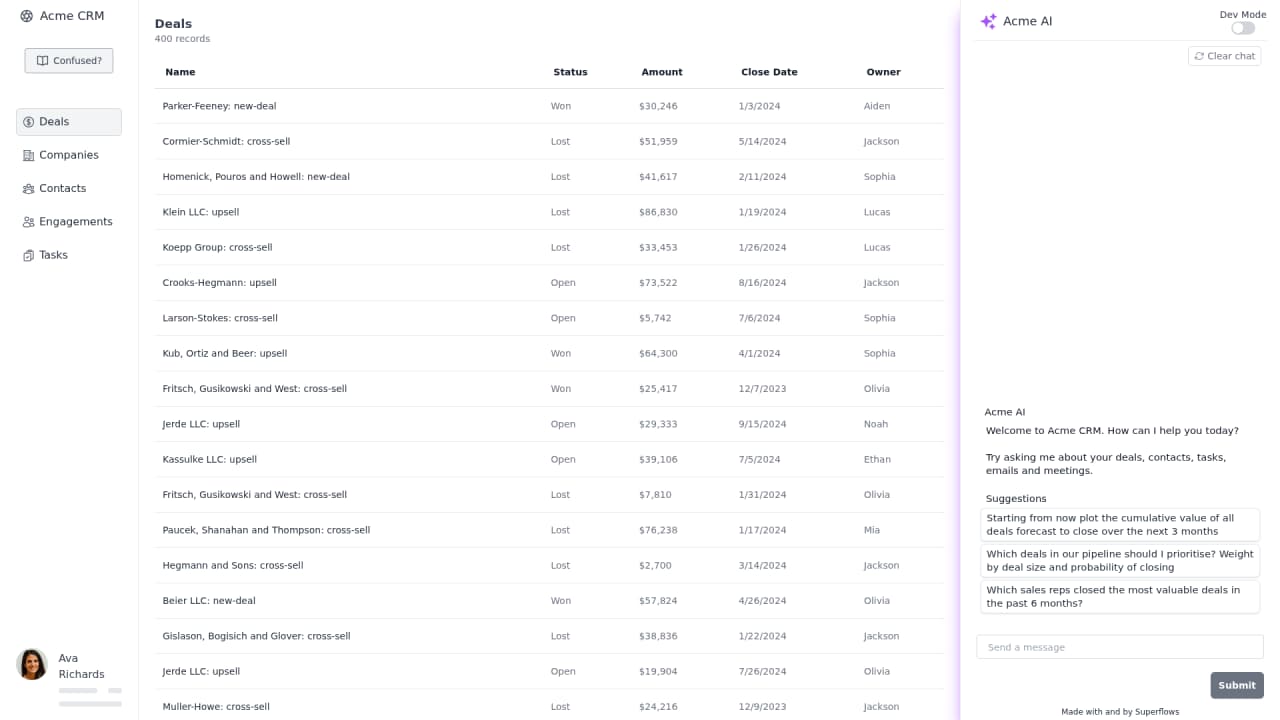Open the Tasks page

[69, 255]
